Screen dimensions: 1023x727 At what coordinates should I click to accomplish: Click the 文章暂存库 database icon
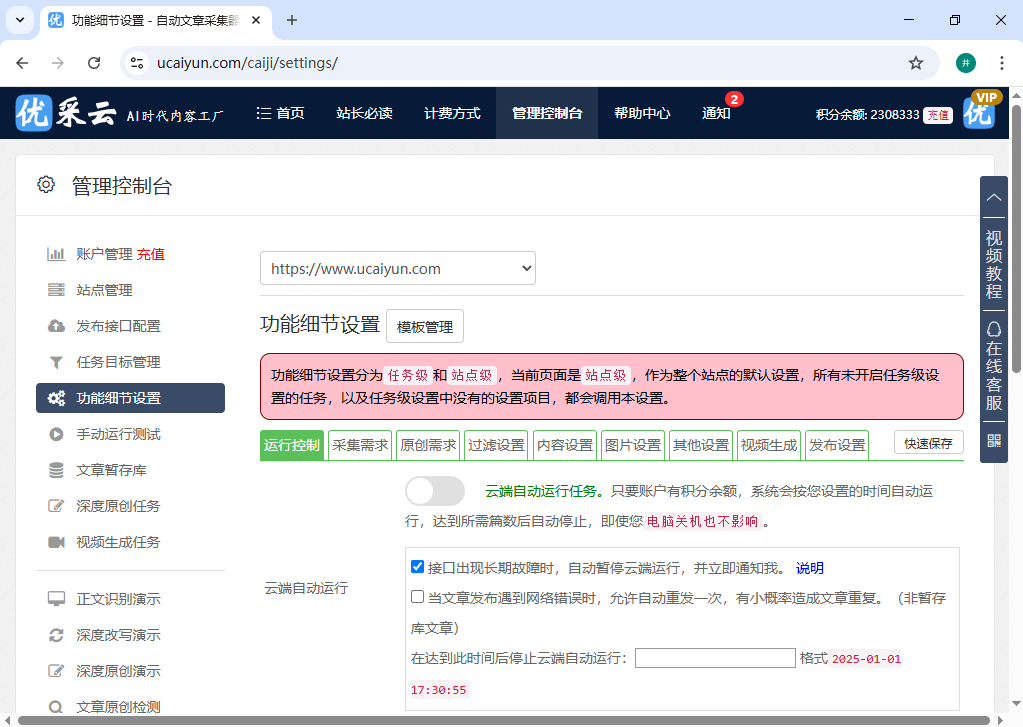[58, 469]
